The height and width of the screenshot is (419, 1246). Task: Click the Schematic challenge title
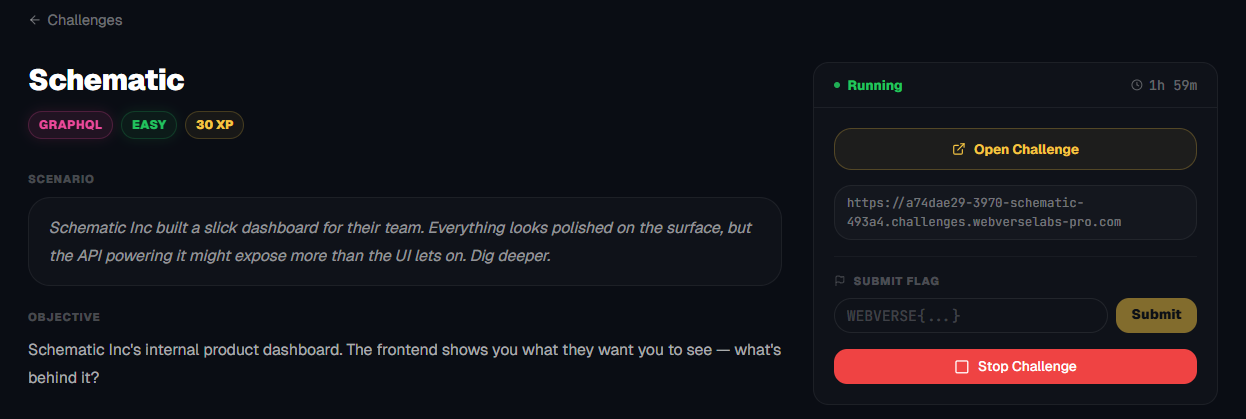[x=106, y=80]
